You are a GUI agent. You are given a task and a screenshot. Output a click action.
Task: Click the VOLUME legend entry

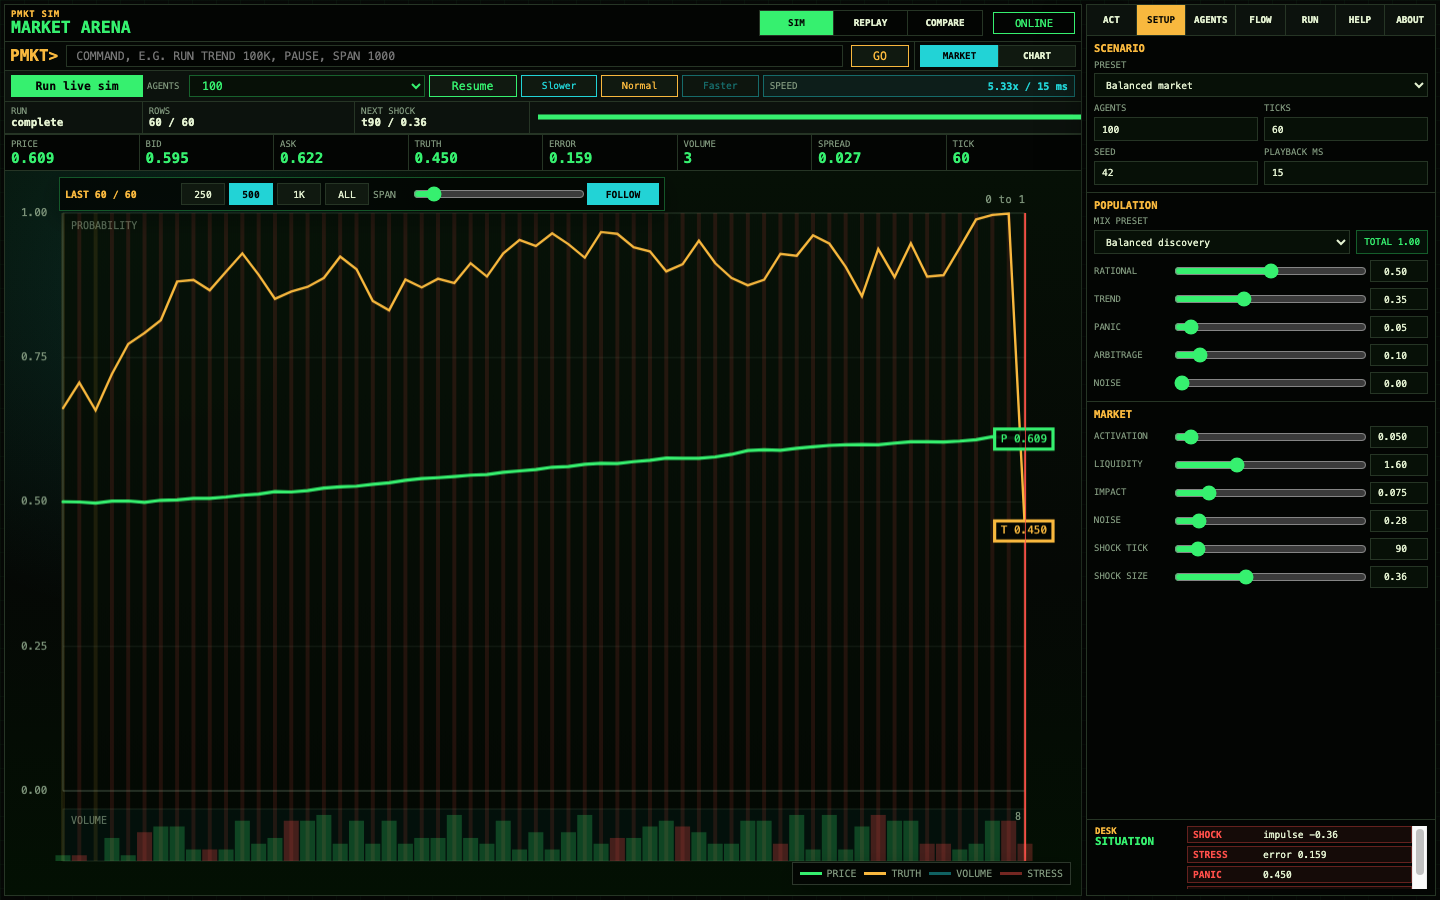click(x=960, y=874)
